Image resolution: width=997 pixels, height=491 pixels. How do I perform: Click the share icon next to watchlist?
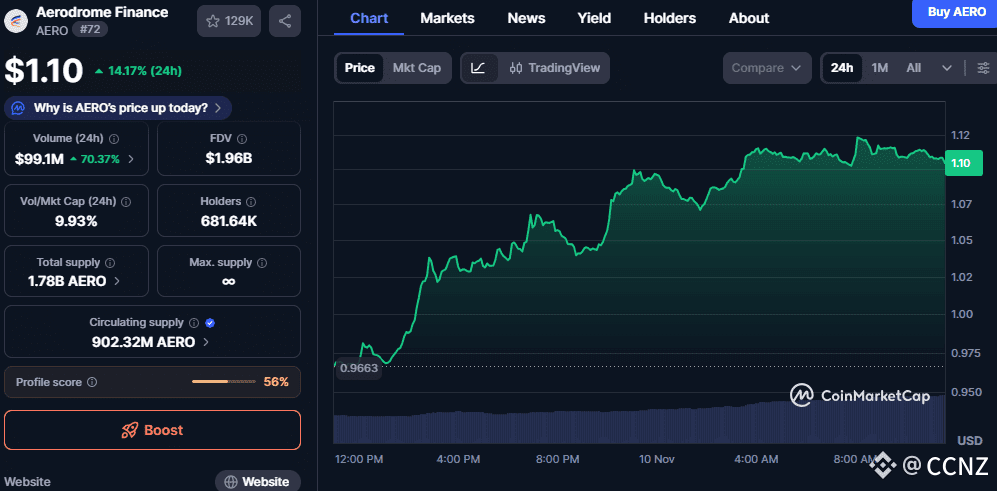point(285,21)
